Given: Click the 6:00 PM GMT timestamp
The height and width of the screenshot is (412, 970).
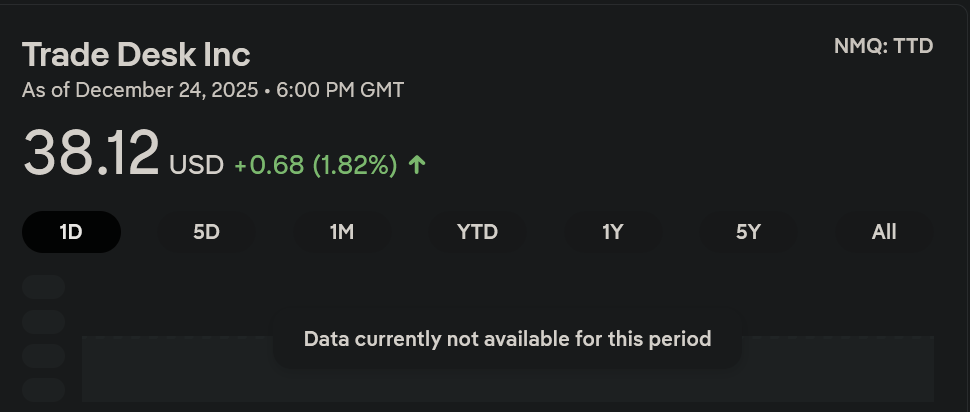Looking at the screenshot, I should pos(340,90).
